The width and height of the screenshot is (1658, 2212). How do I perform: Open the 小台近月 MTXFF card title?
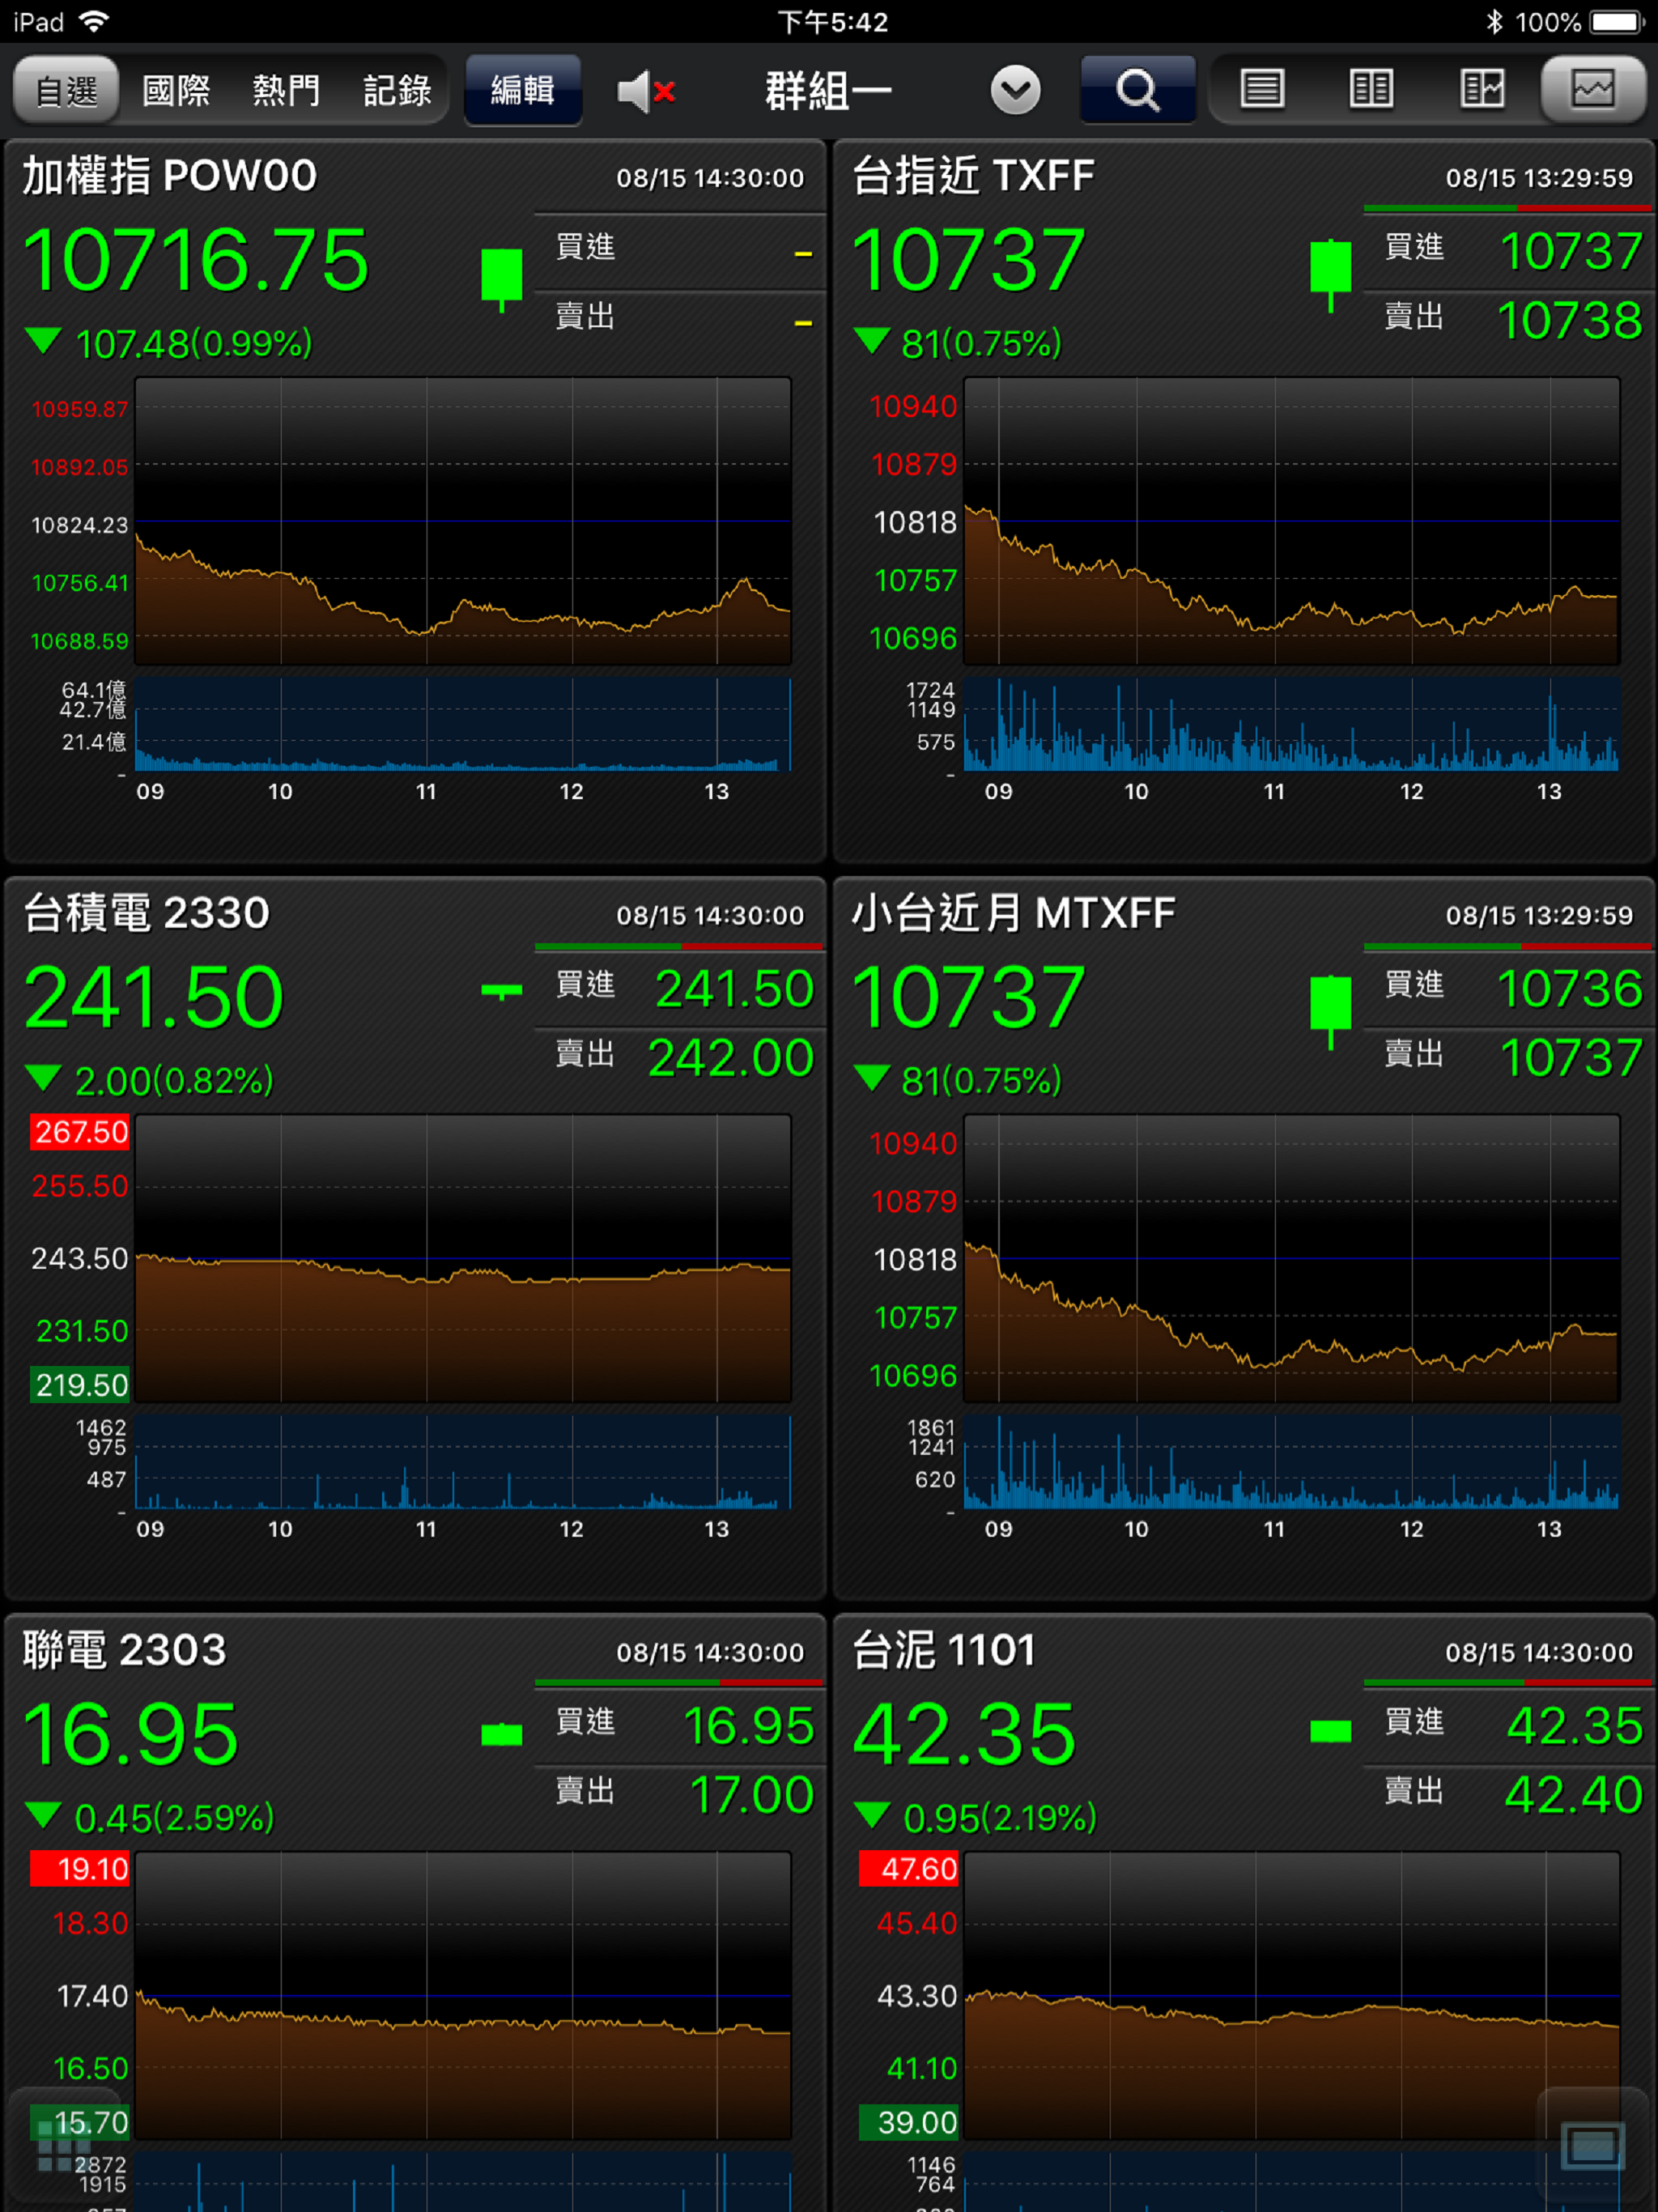[1013, 912]
